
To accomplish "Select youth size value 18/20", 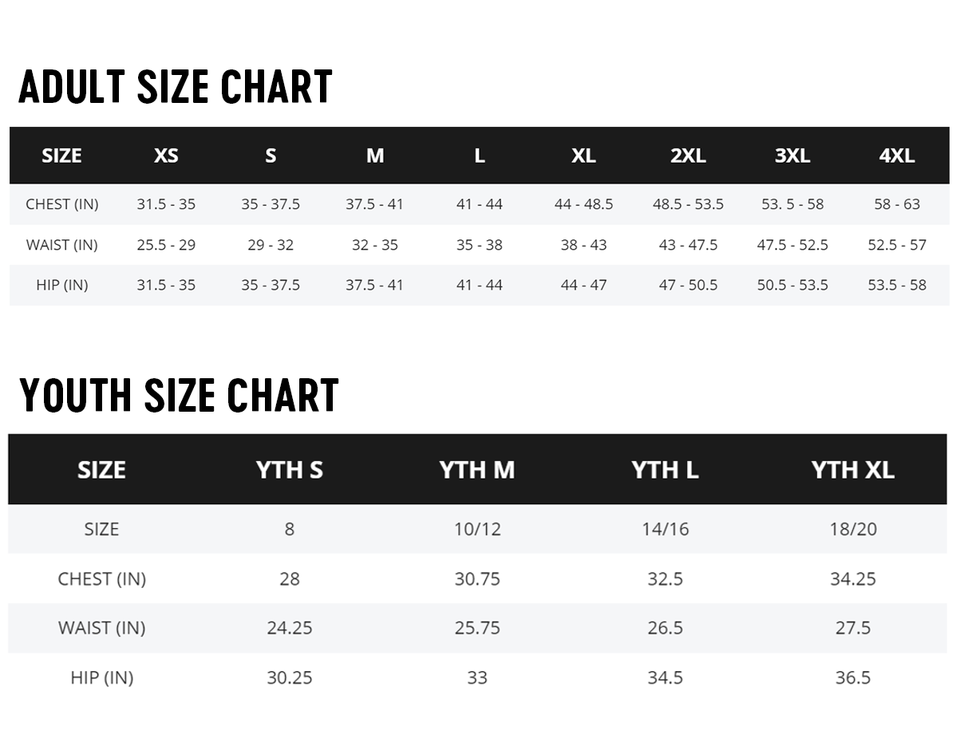I will point(853,529).
